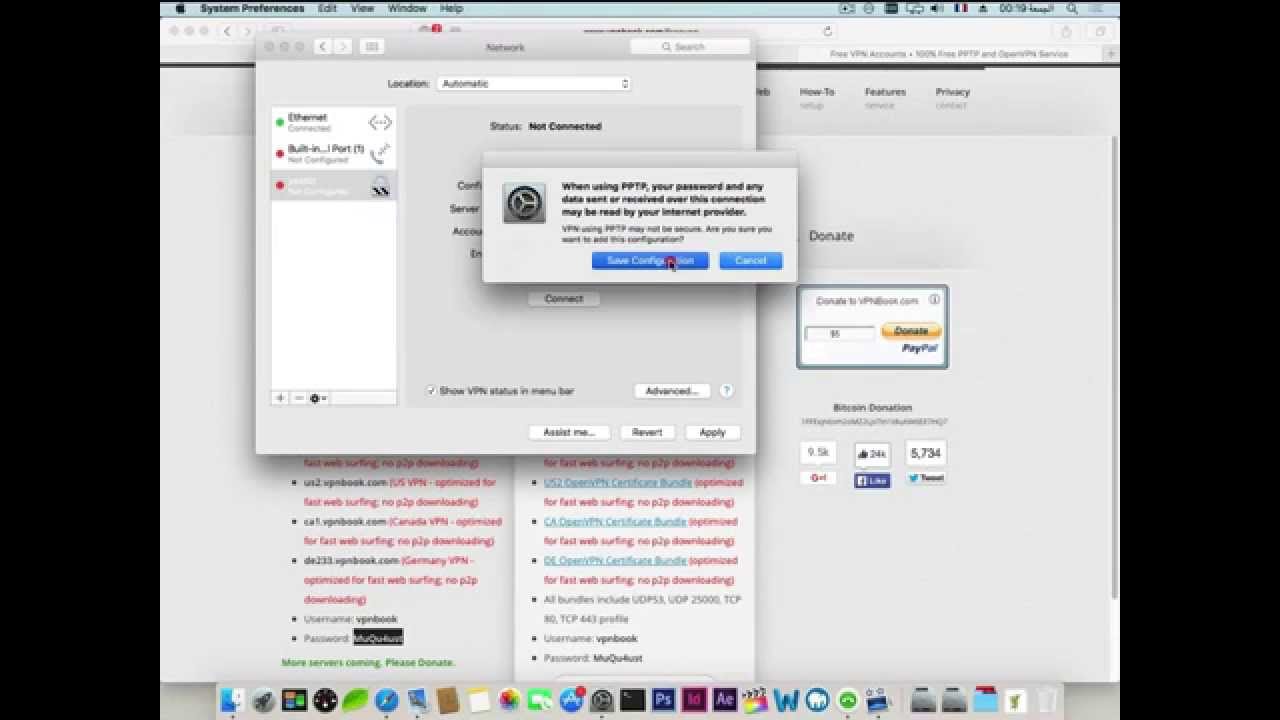Image resolution: width=1280 pixels, height=720 pixels.
Task: Click the Assist me button
Action: pyautogui.click(x=569, y=433)
